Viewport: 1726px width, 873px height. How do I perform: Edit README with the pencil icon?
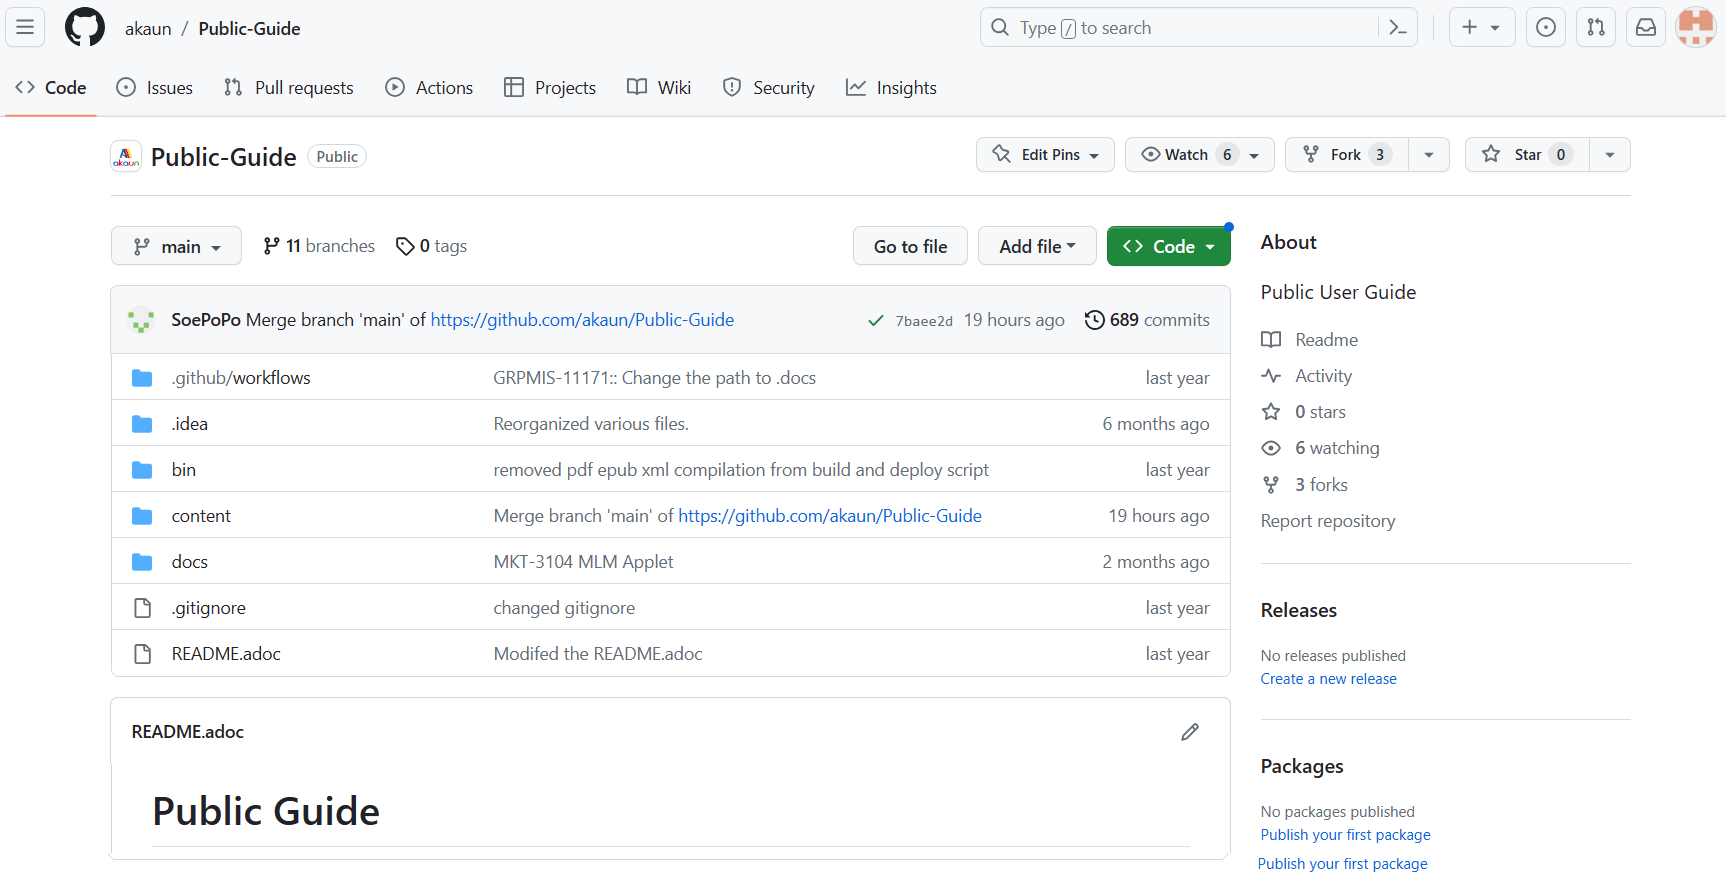pos(1189,732)
